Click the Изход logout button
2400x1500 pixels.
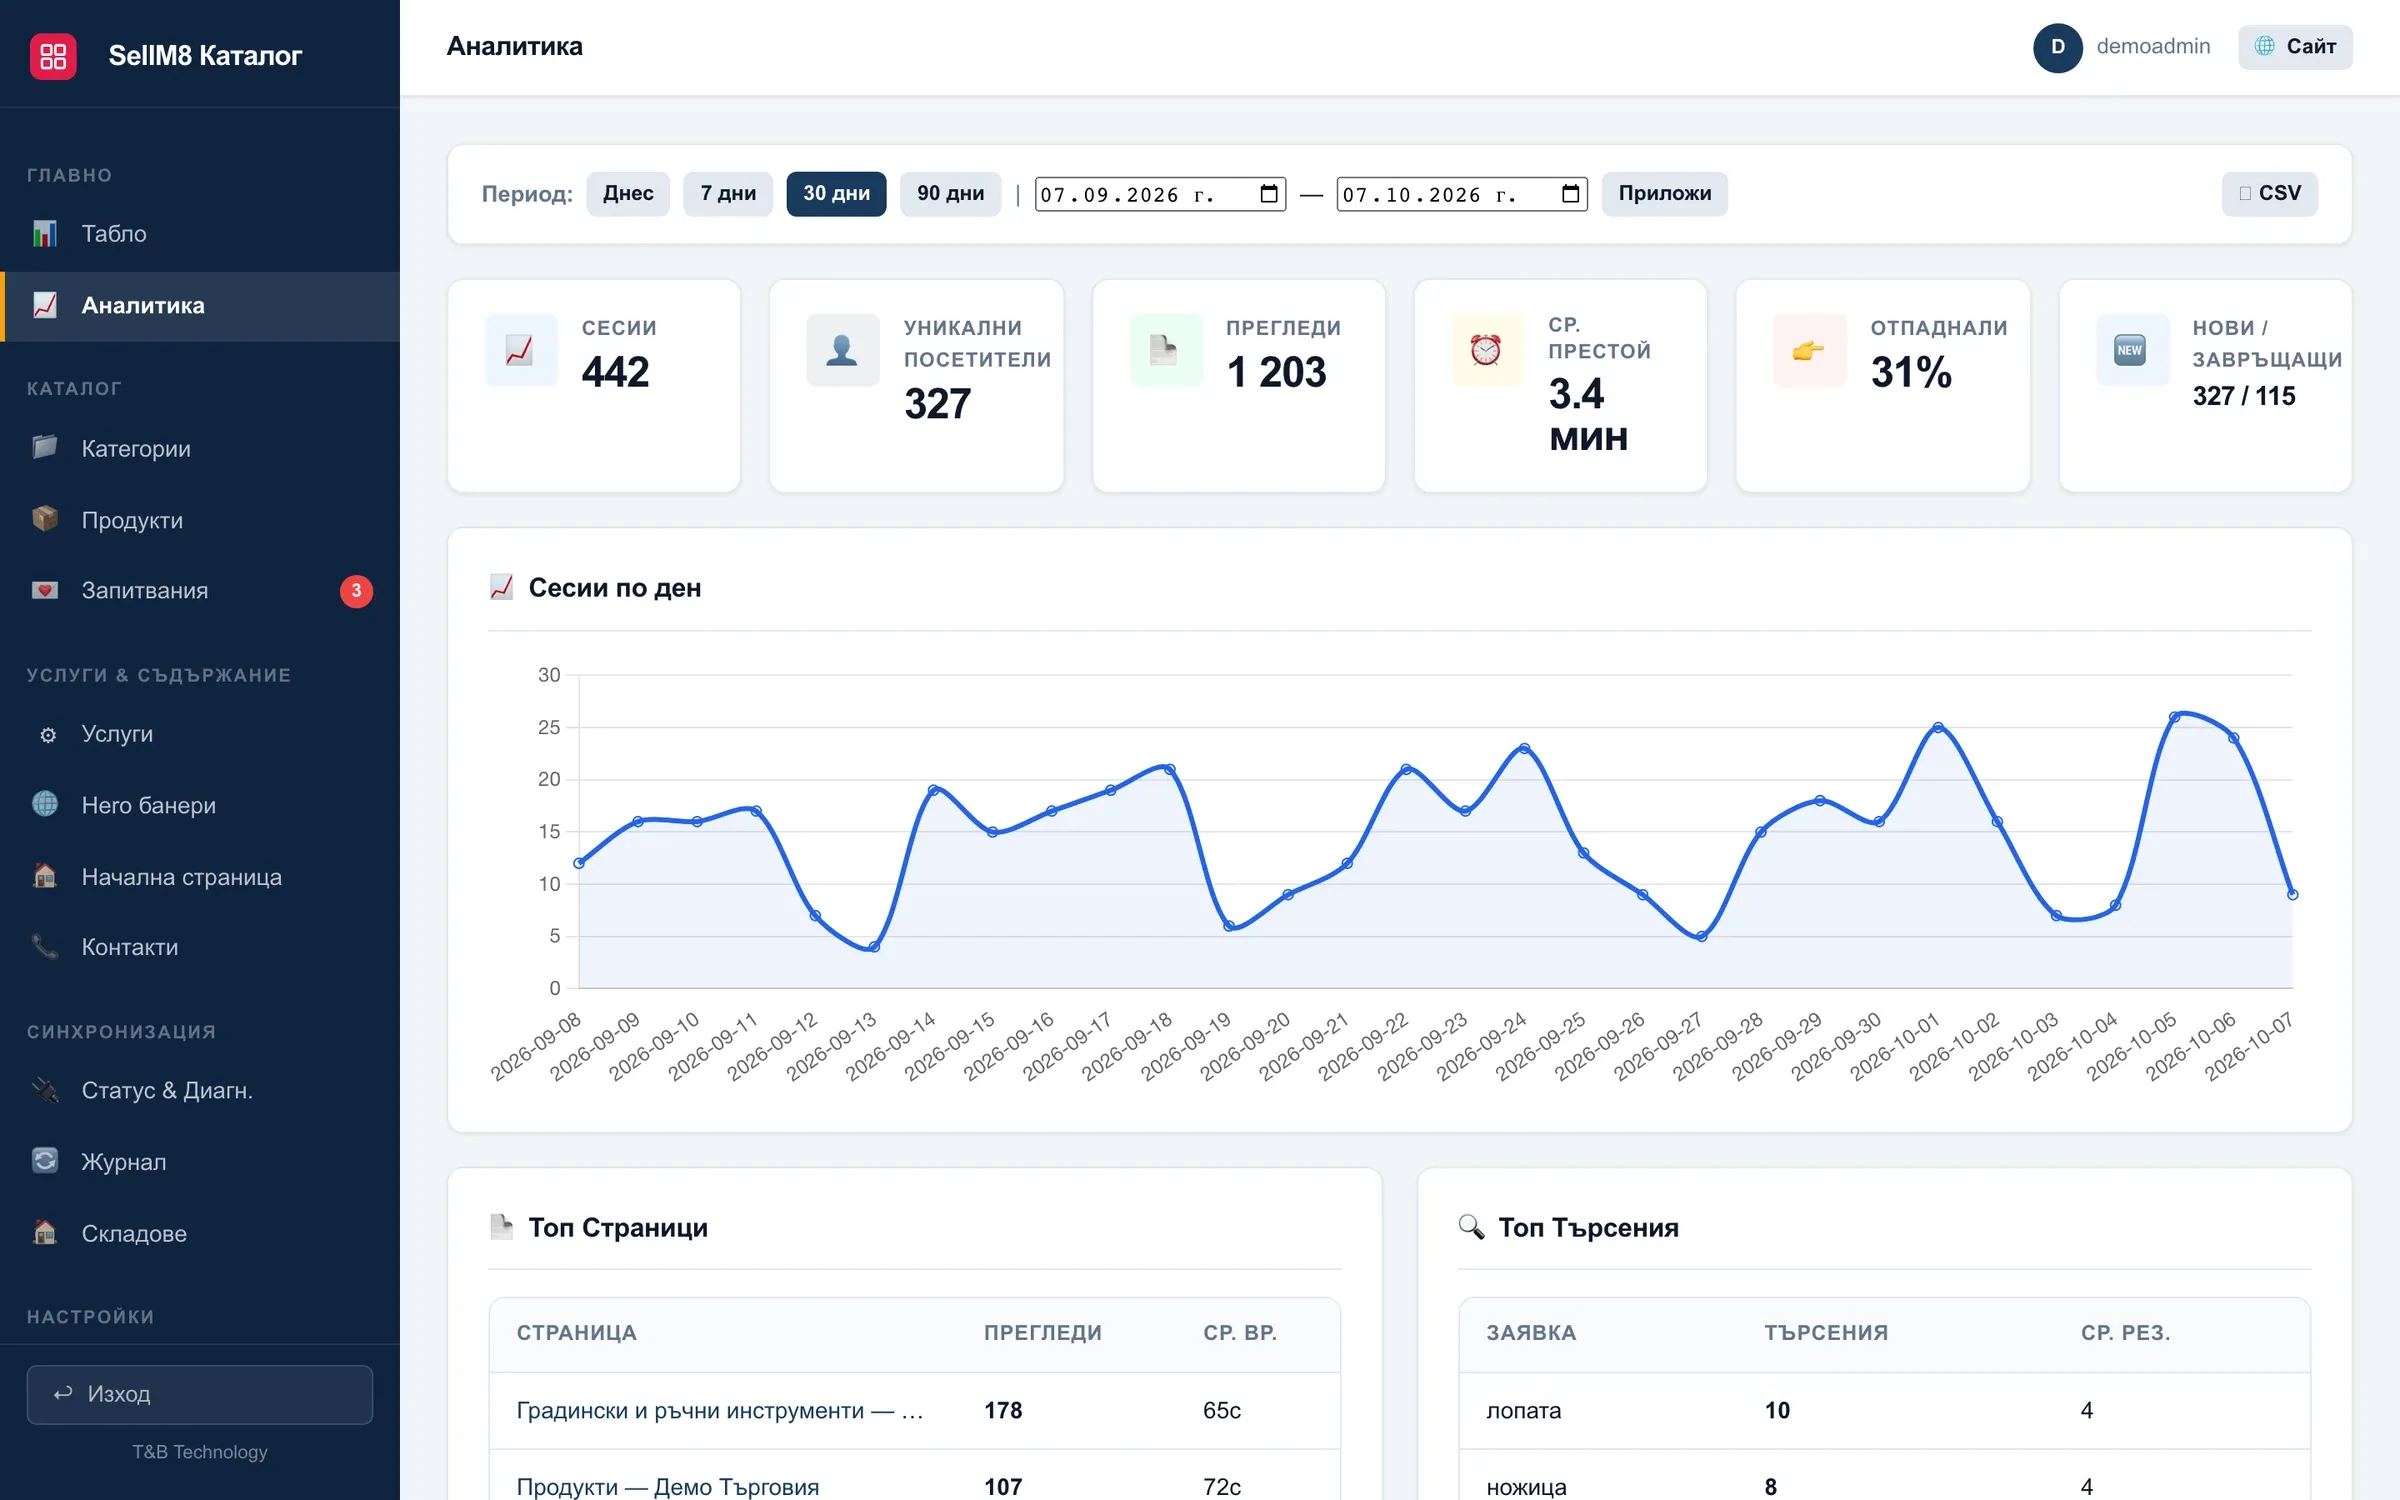[x=200, y=1394]
